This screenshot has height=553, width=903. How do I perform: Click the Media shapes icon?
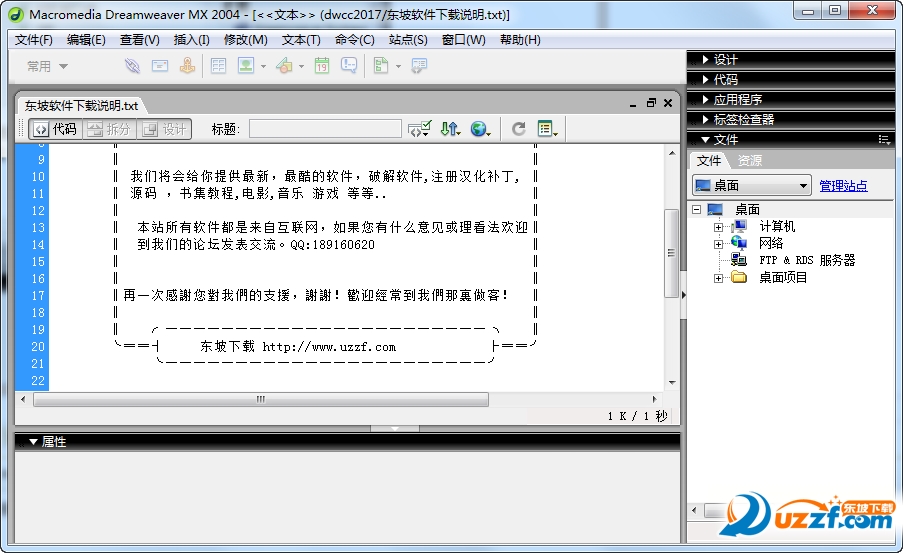(284, 66)
